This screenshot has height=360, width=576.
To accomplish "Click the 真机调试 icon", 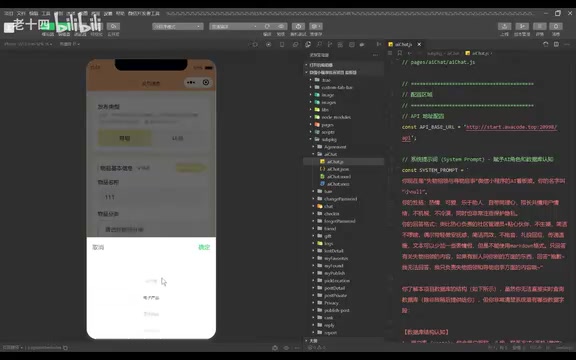I will point(298,26).
